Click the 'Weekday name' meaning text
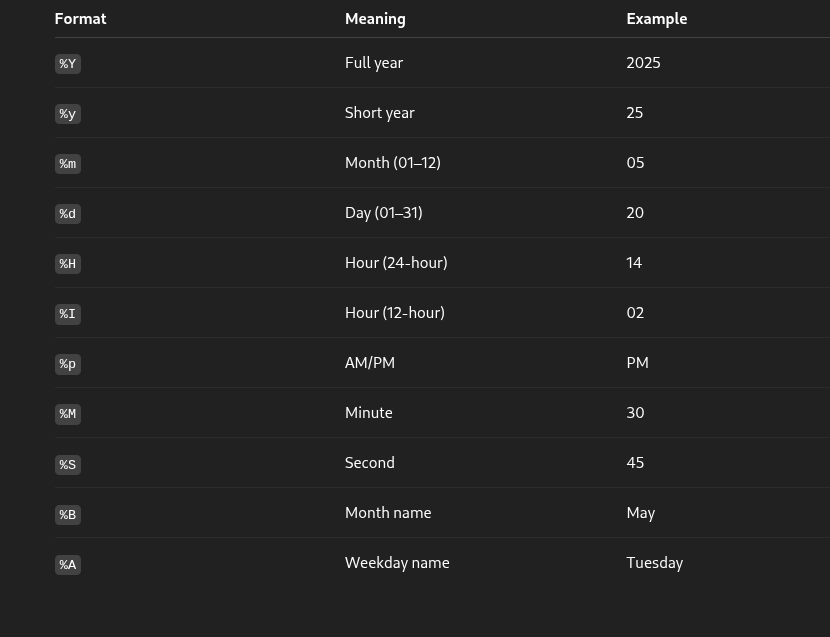 (x=397, y=563)
